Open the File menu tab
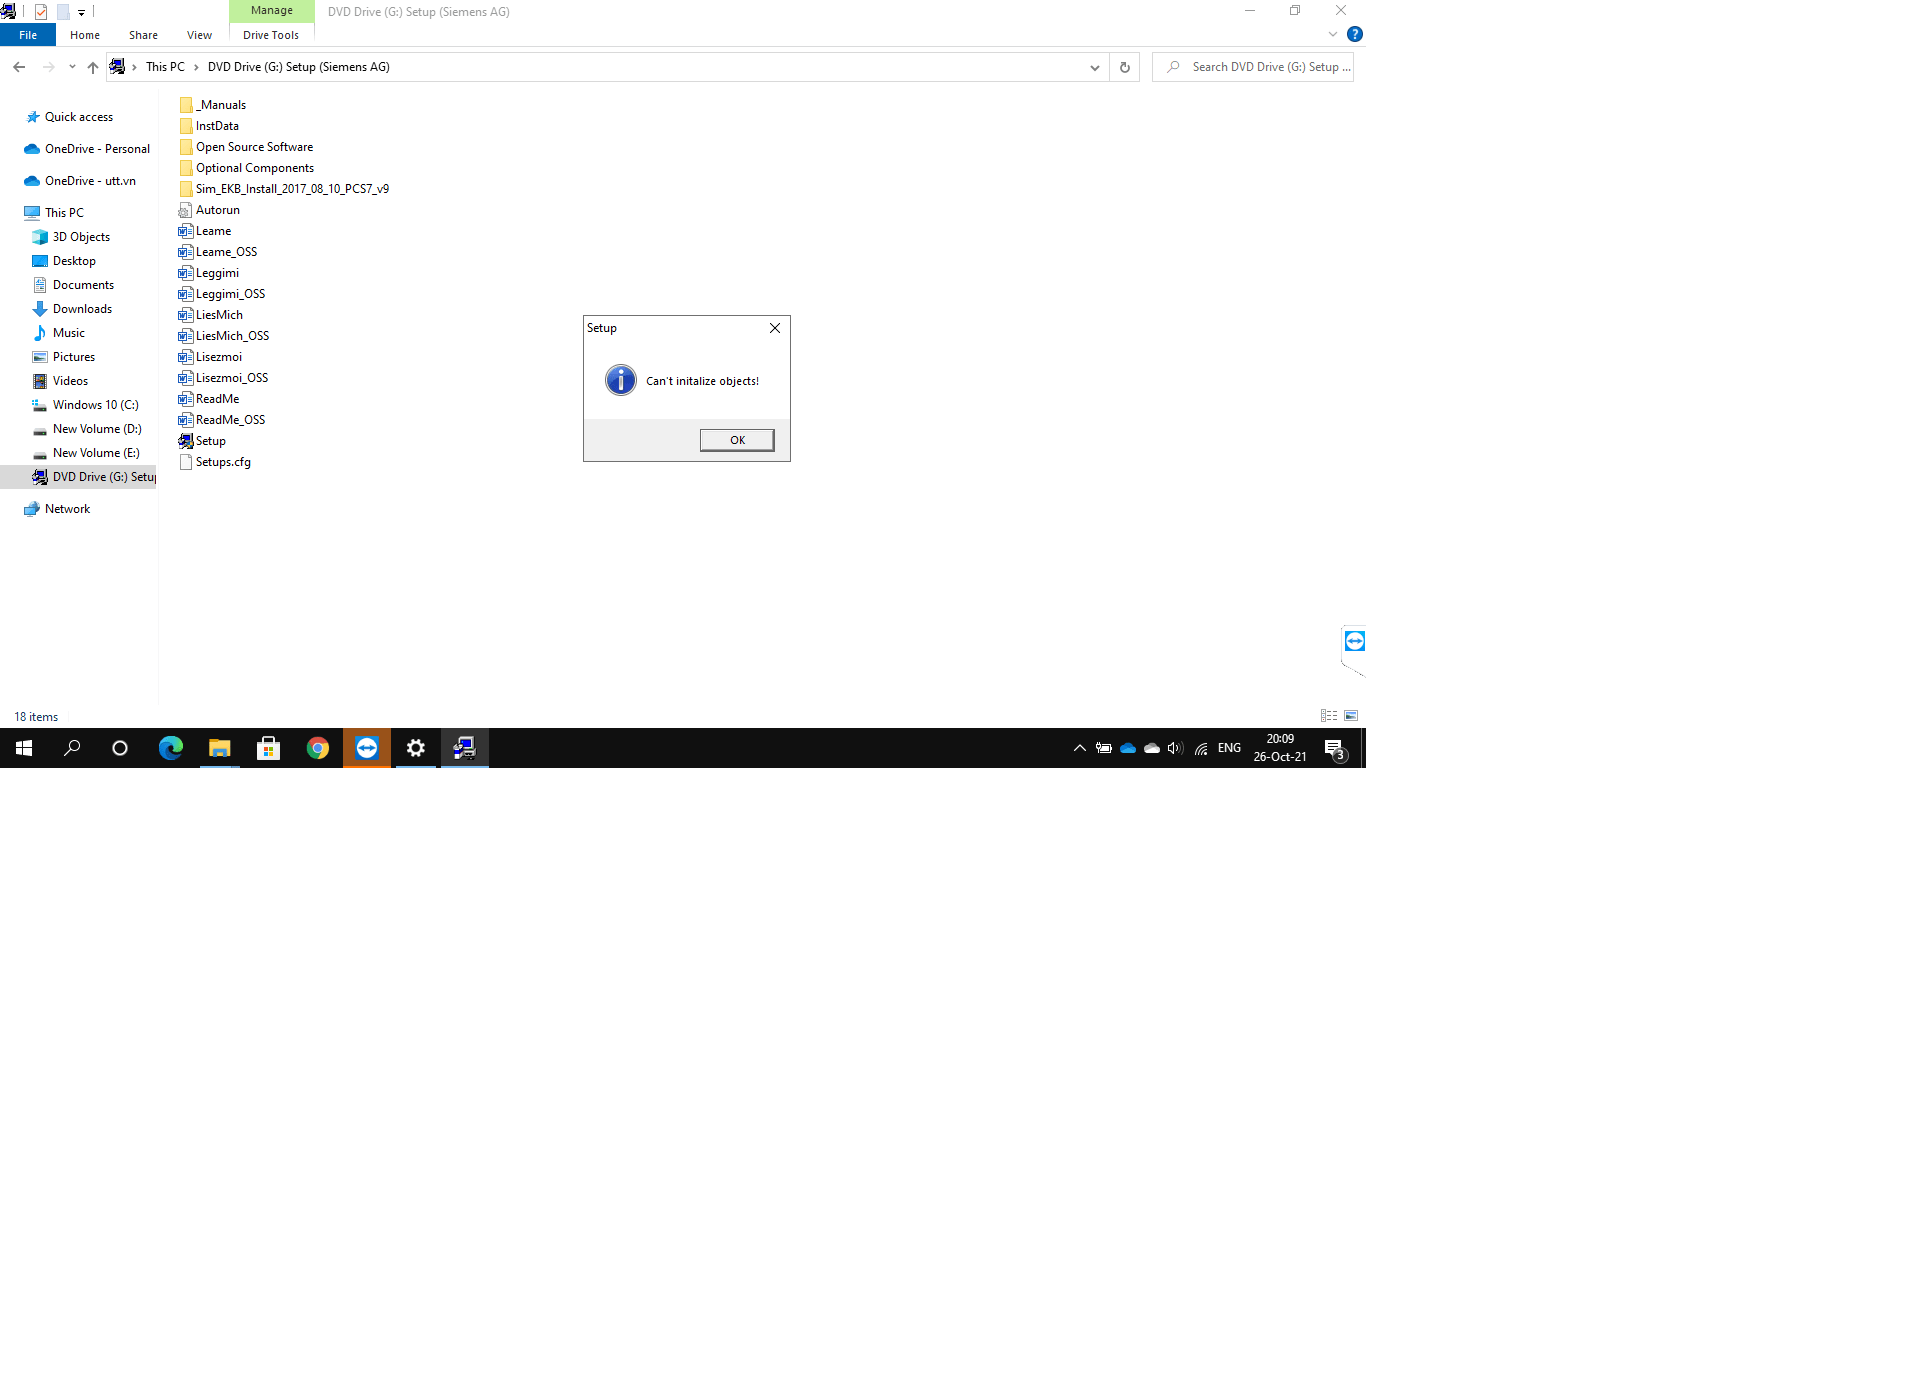1908x1382 pixels. tap(28, 35)
